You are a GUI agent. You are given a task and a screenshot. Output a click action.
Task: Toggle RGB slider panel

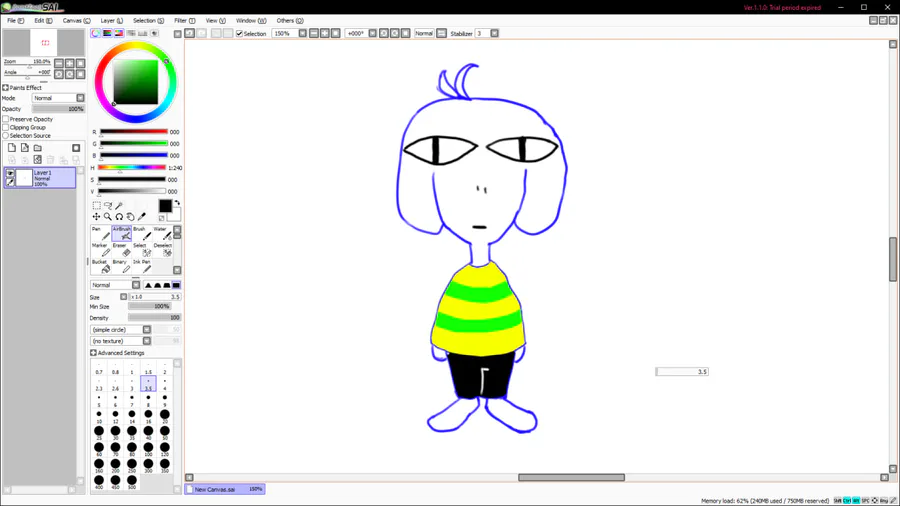(107, 33)
